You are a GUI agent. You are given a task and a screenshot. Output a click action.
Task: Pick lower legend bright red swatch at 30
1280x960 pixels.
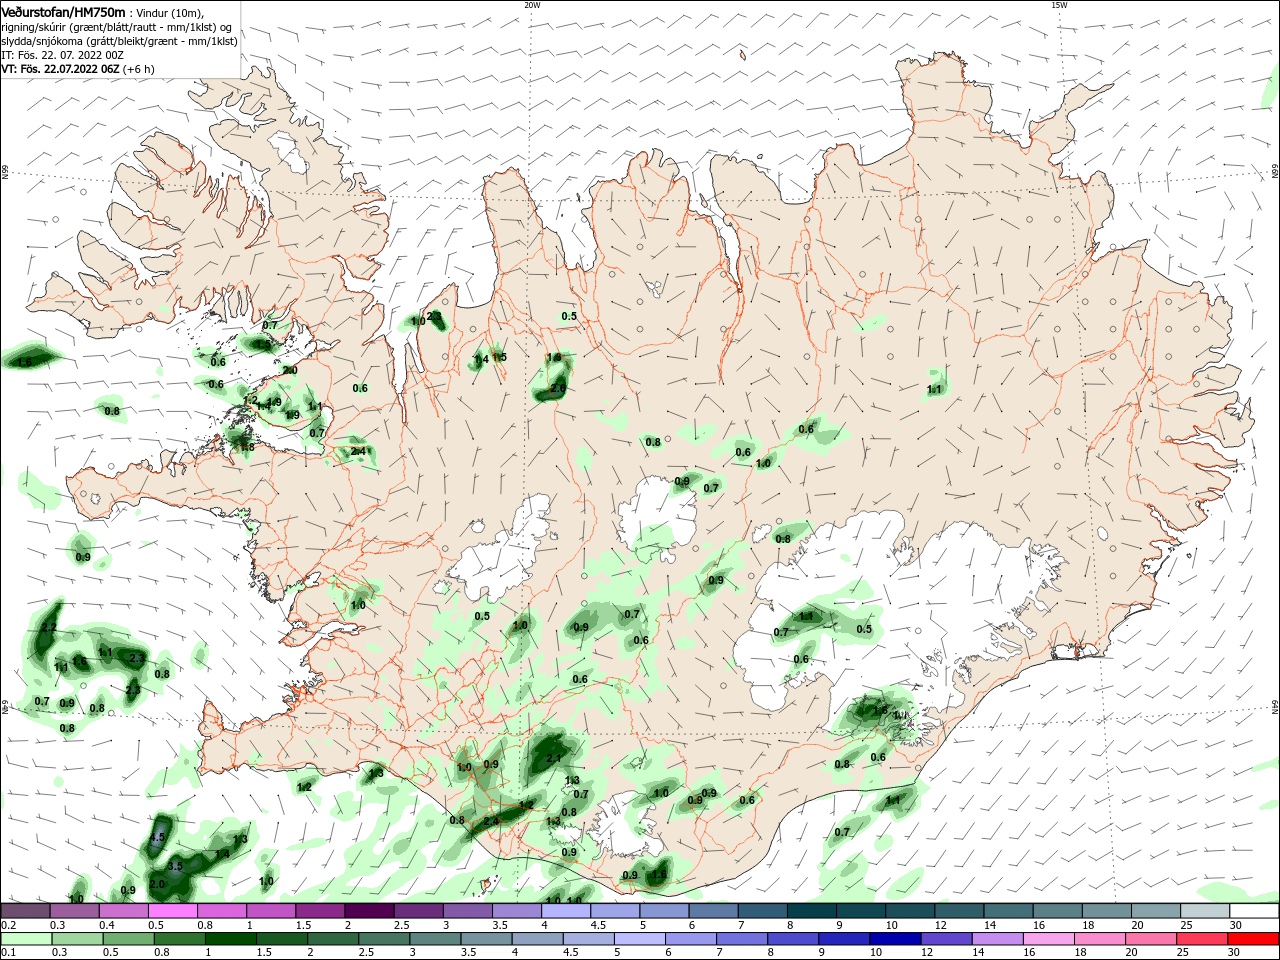(x=1254, y=939)
